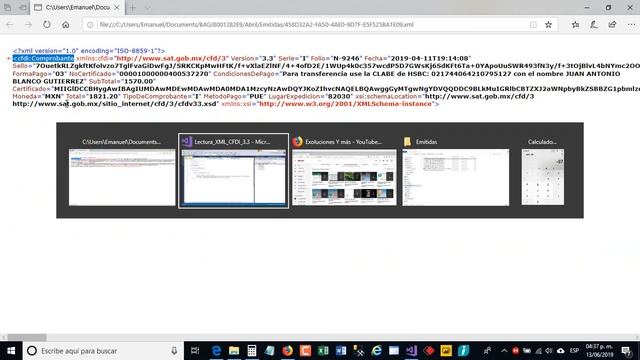This screenshot has height=360, width=640.
Task: Go to Edge home page
Action: [66, 25]
